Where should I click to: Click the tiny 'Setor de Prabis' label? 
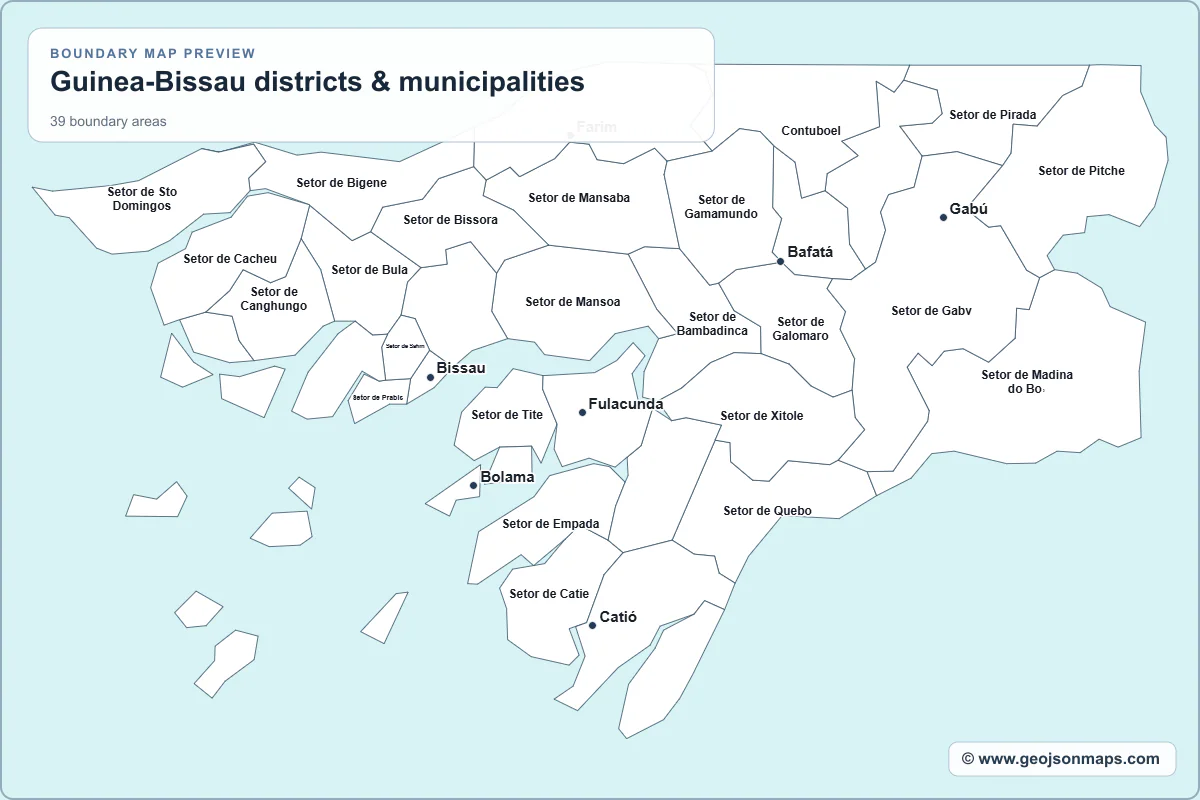pyautogui.click(x=378, y=397)
